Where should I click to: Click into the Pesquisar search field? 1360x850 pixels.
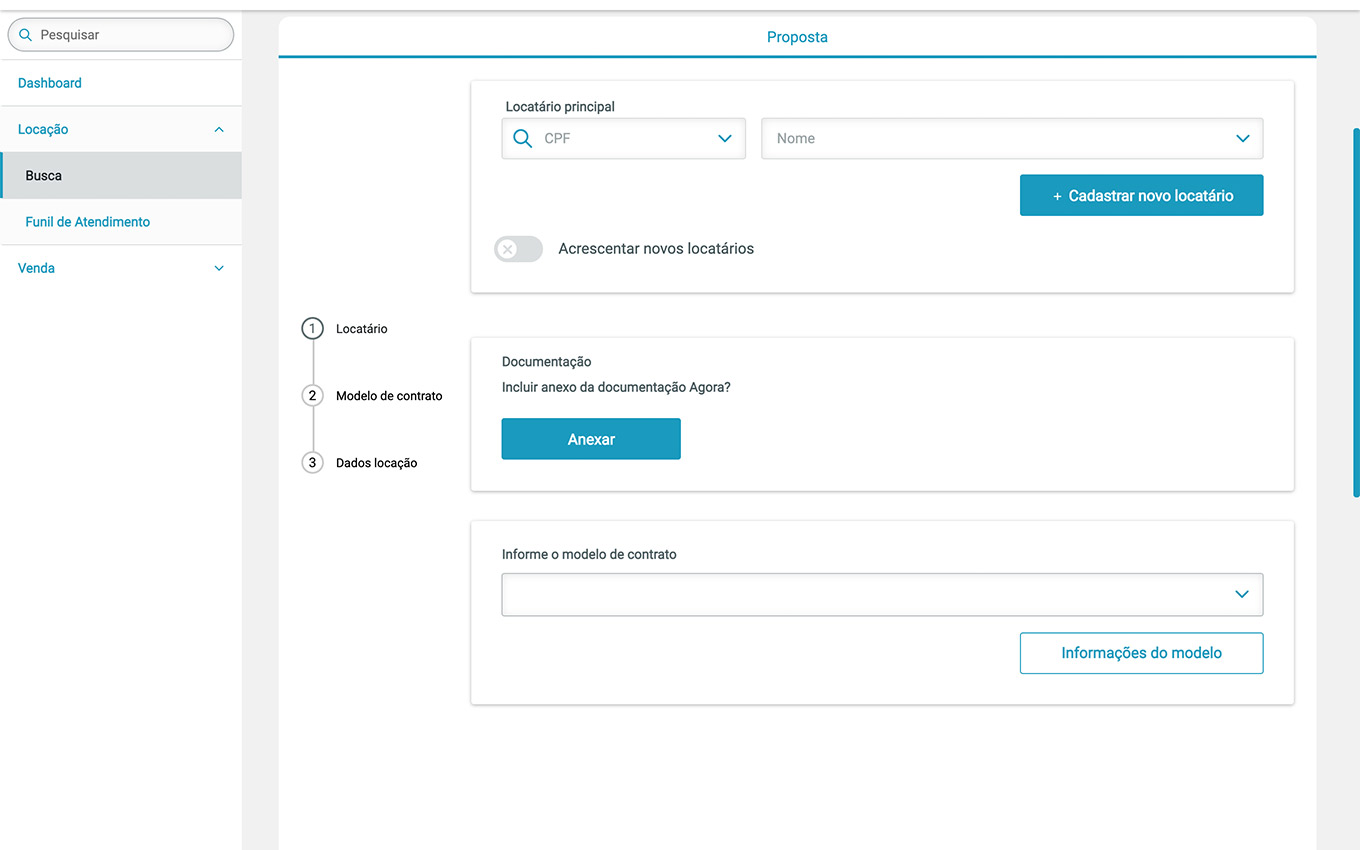pos(130,35)
